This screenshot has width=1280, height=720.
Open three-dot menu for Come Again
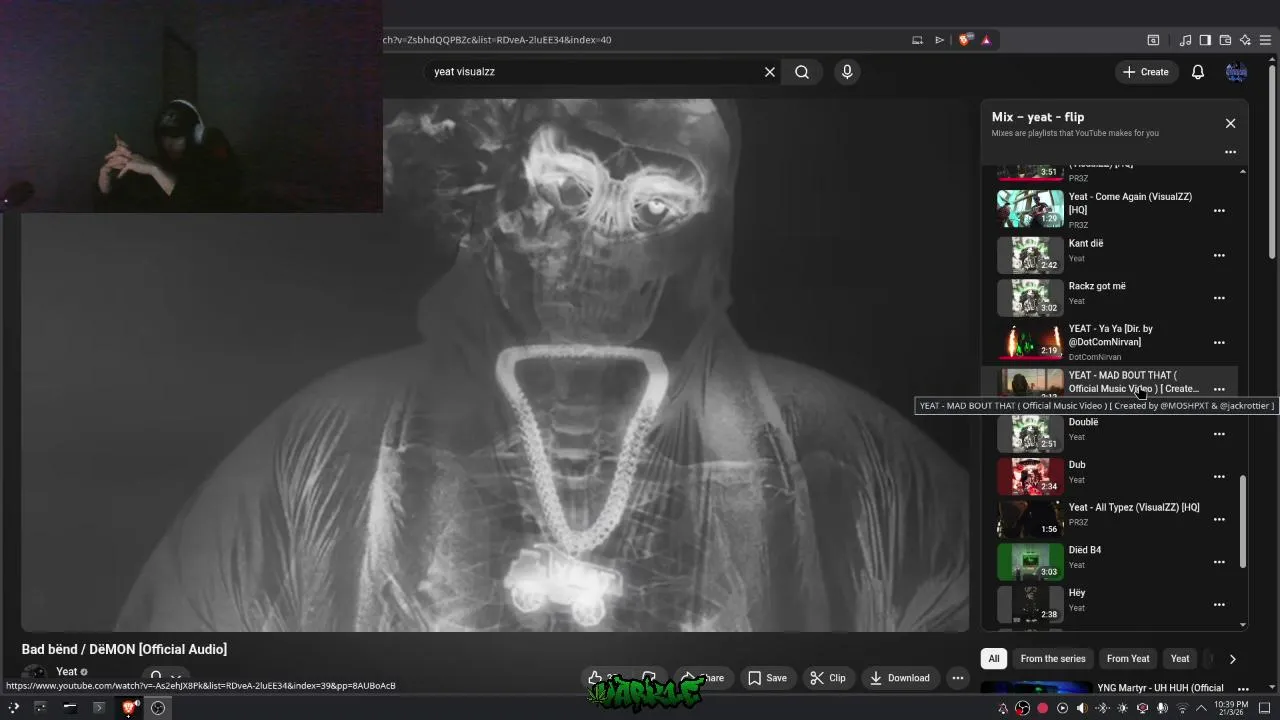pyautogui.click(x=1219, y=211)
